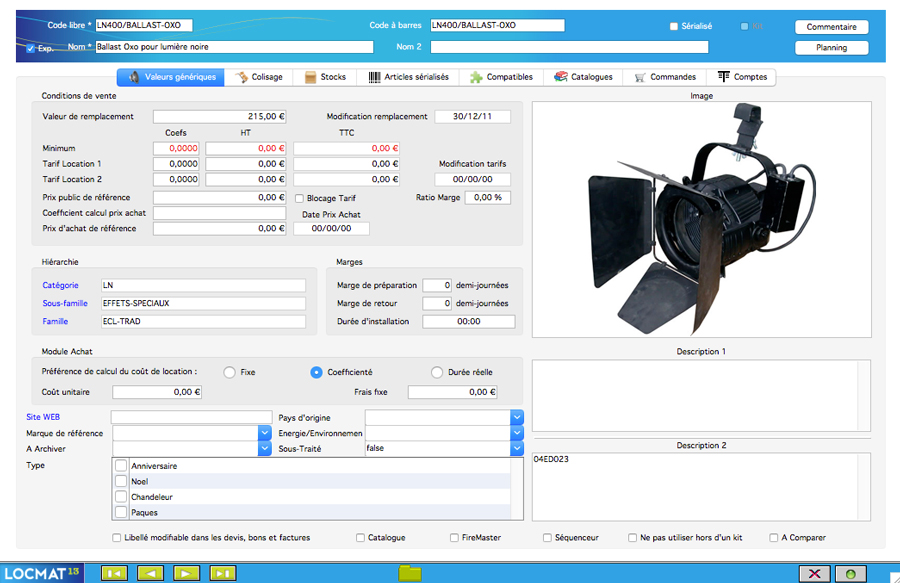Click the Comptes tab icon
This screenshot has height=583, width=900.
724,76
